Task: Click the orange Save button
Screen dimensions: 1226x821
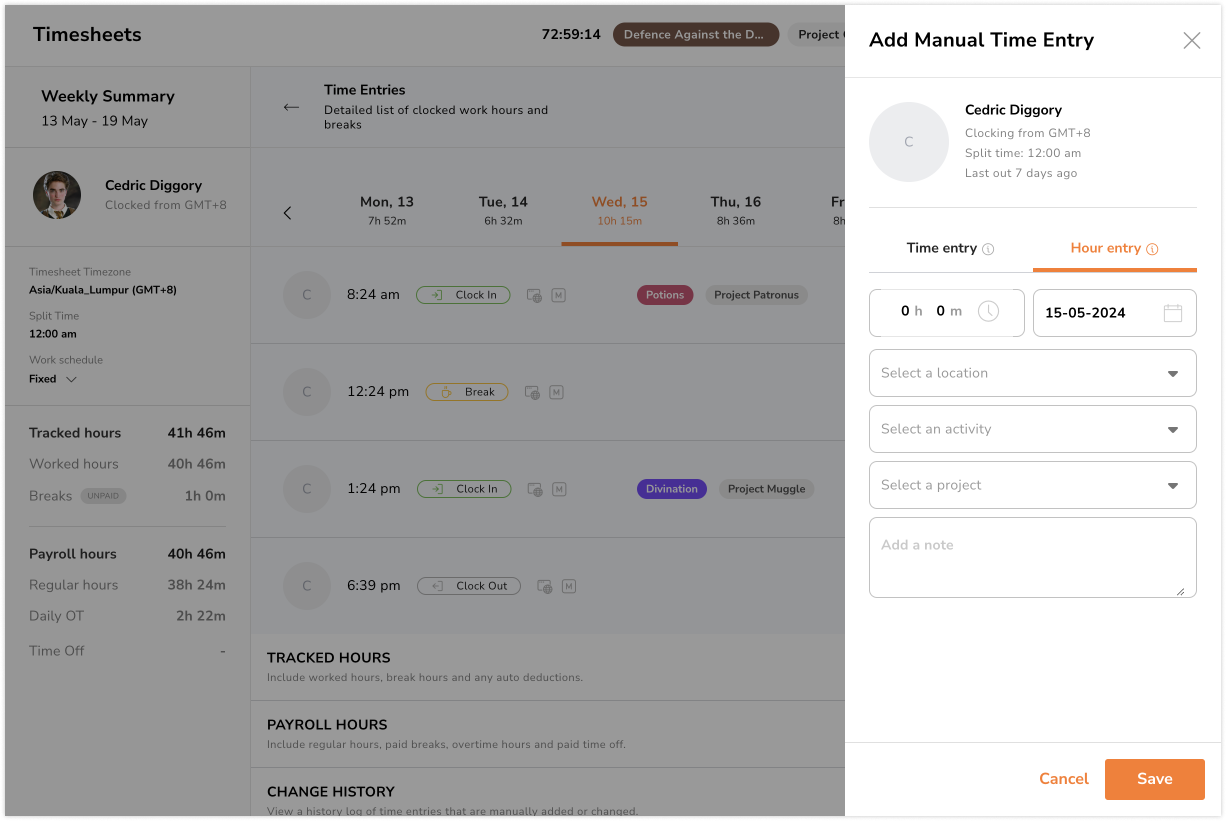Action: 1154,779
